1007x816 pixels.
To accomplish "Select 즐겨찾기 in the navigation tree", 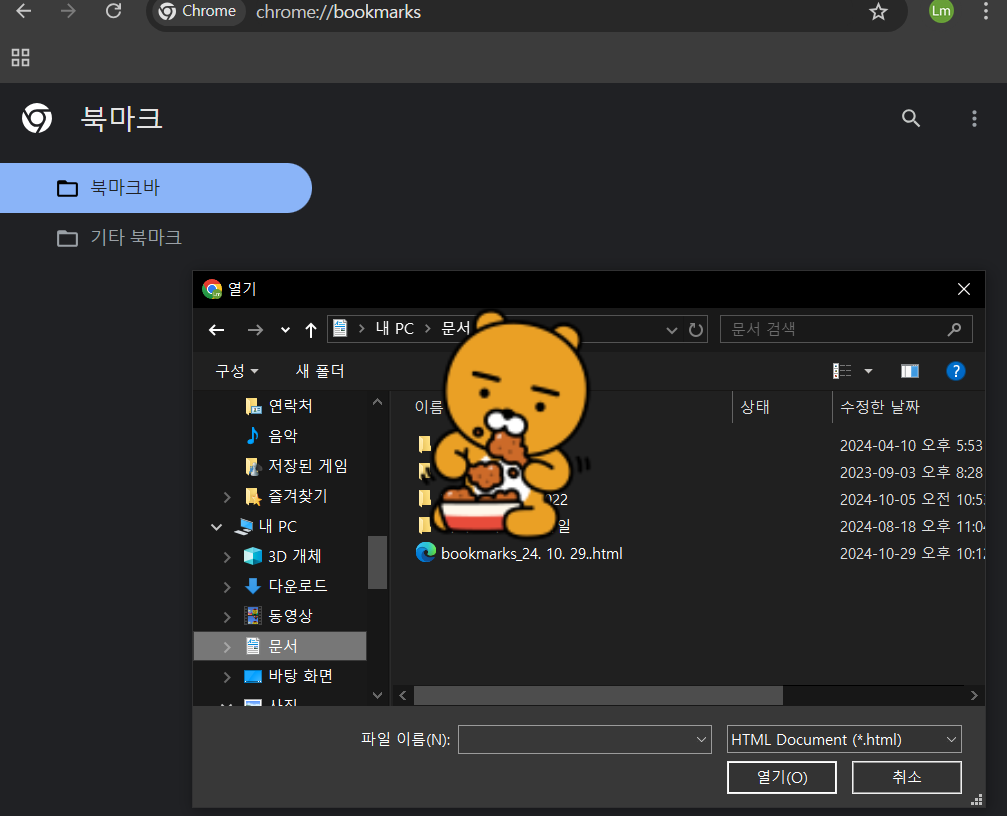I will pyautogui.click(x=297, y=496).
